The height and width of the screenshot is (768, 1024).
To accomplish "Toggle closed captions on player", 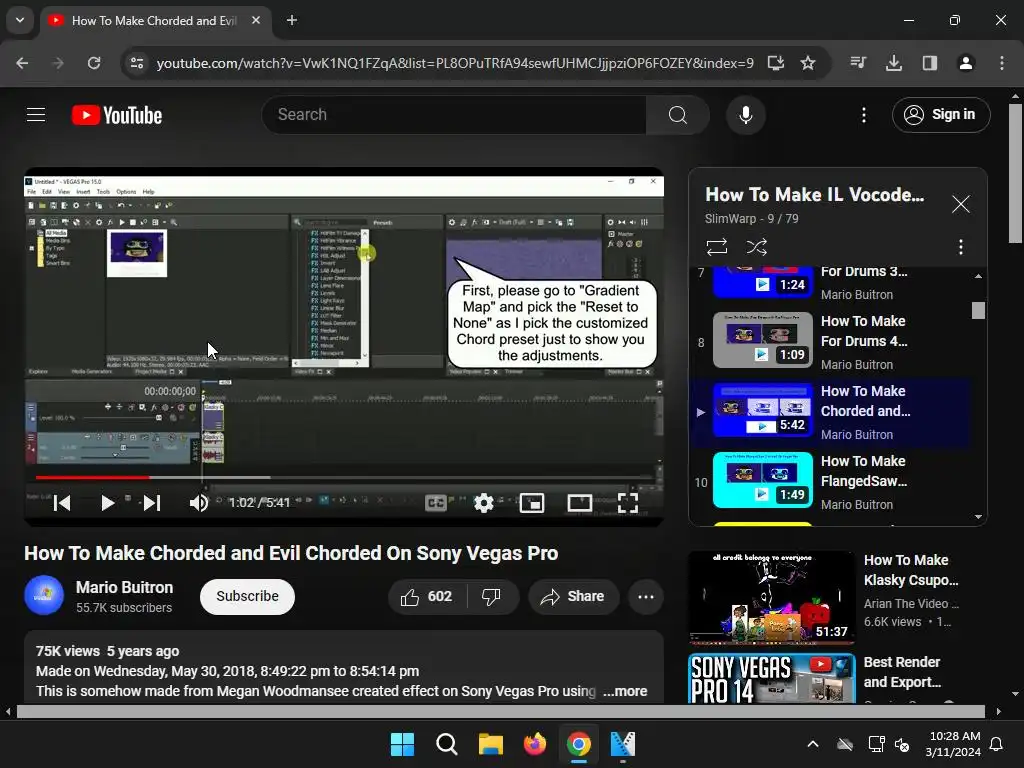I will tap(436, 503).
